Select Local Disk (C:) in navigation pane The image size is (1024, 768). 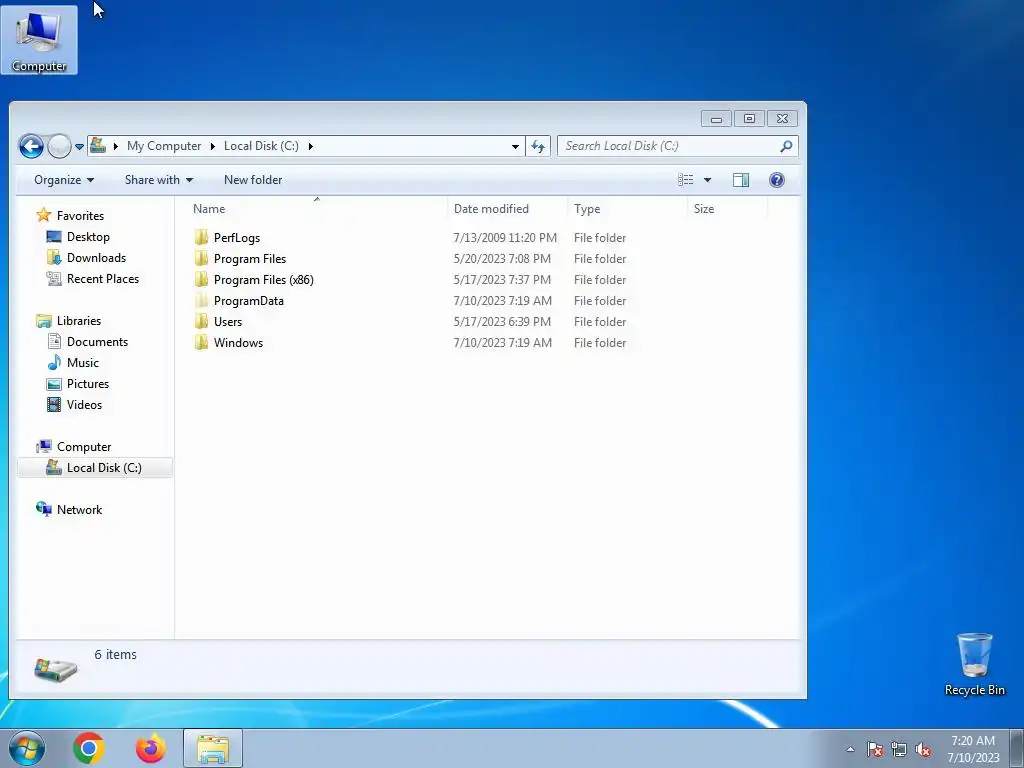click(104, 468)
